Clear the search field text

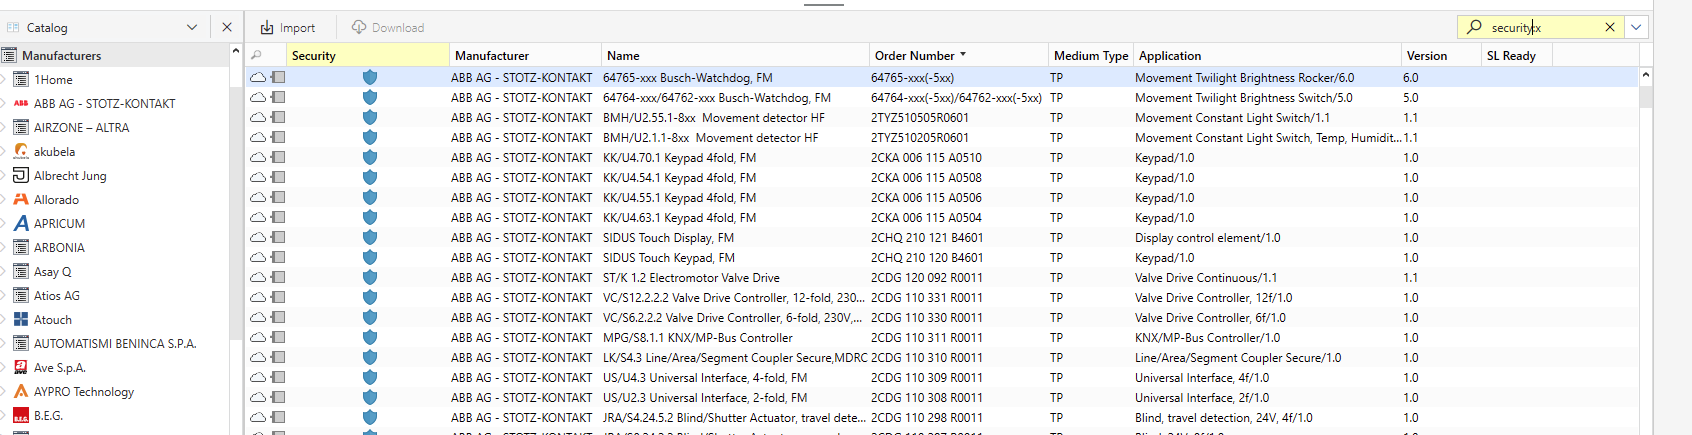click(1610, 27)
